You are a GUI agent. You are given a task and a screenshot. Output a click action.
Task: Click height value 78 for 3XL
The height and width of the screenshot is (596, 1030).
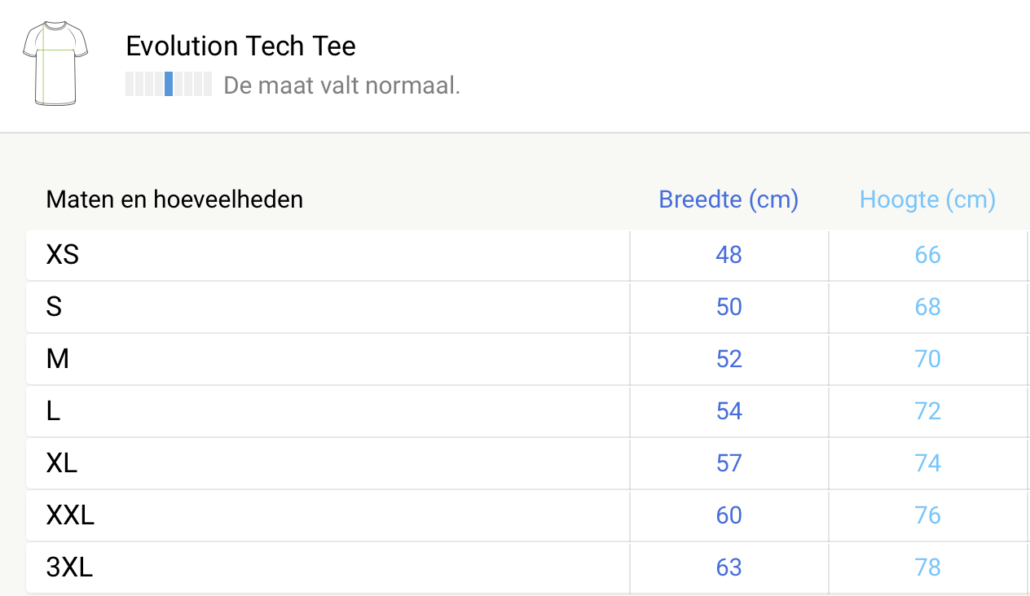pyautogui.click(x=928, y=568)
